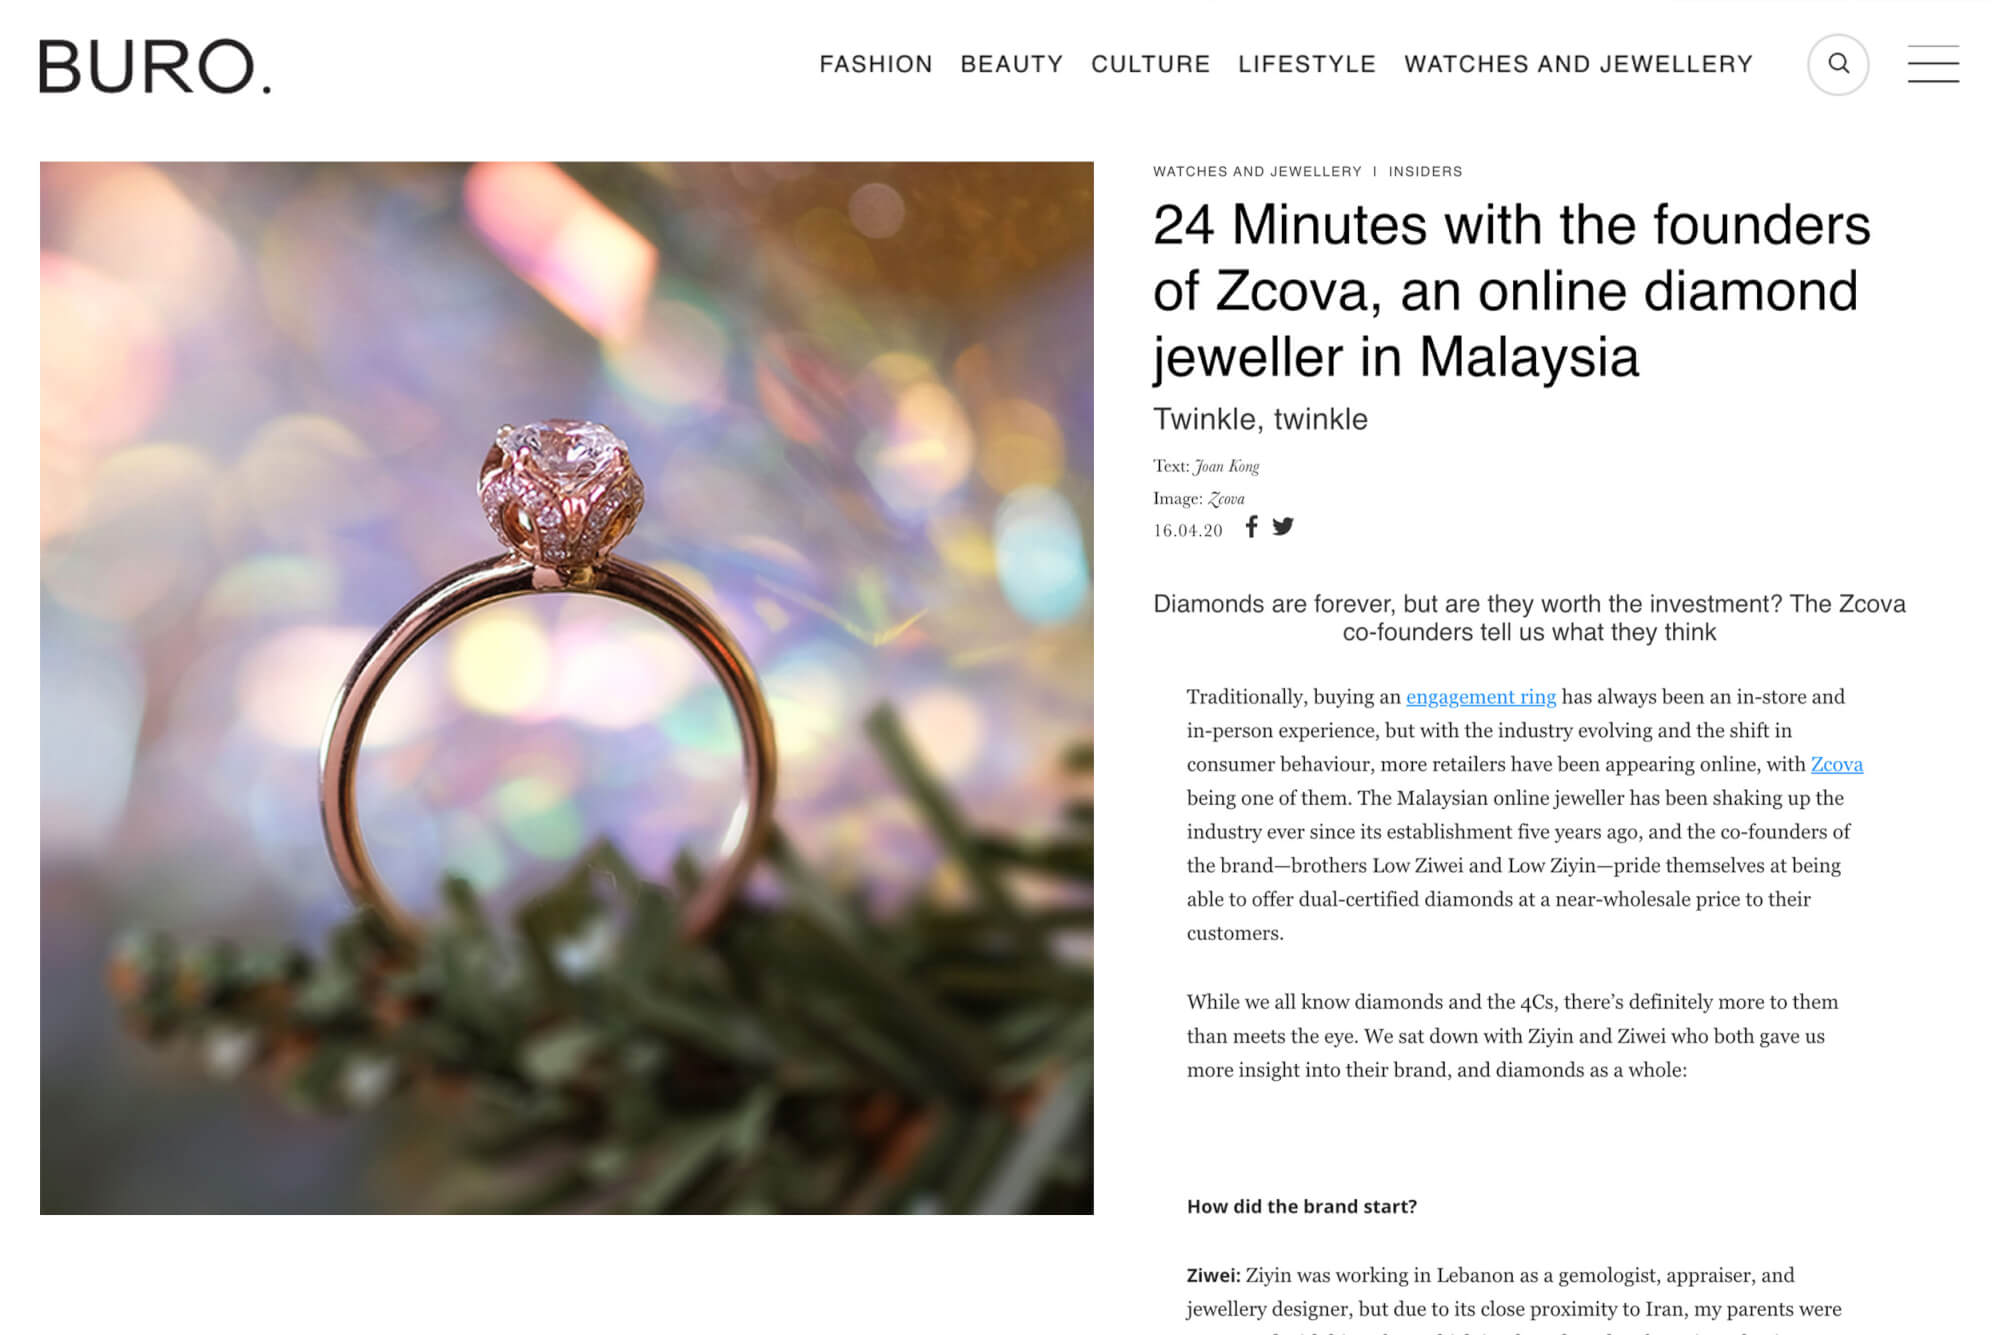Open the Beauty menu
Viewport: 2000px width, 1335px height.
(x=1012, y=64)
